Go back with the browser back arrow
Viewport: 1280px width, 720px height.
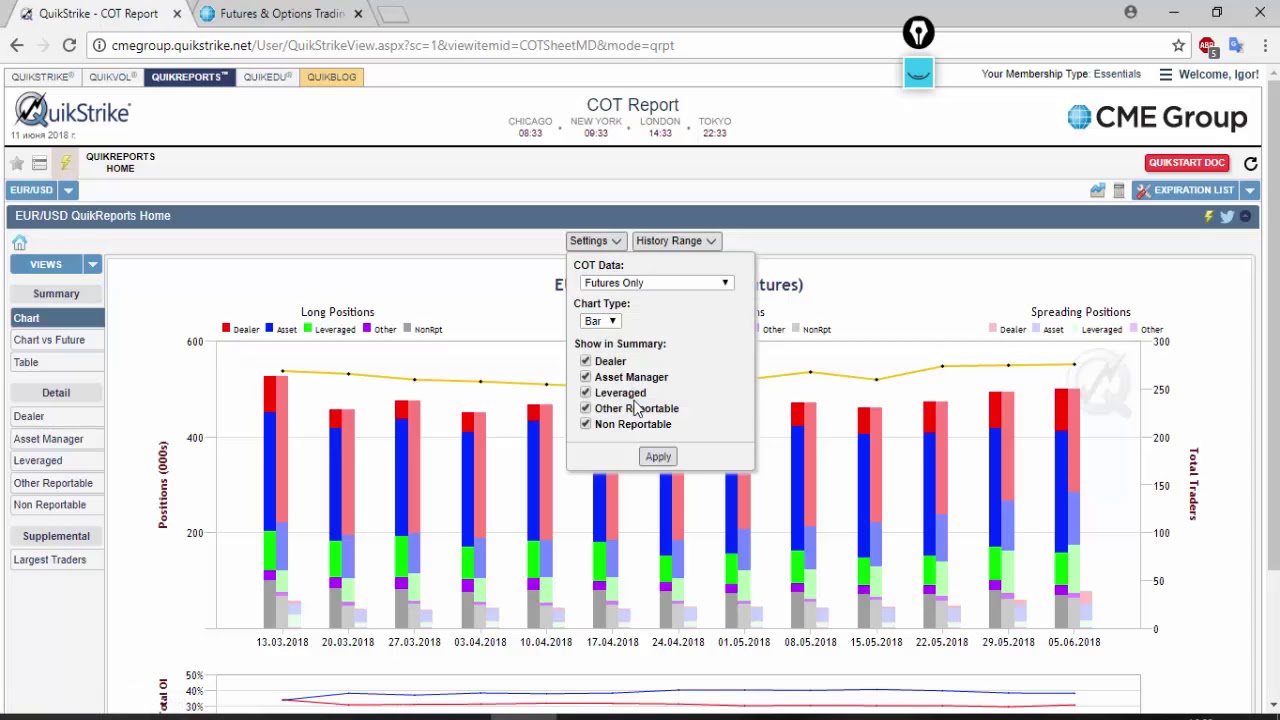point(17,45)
